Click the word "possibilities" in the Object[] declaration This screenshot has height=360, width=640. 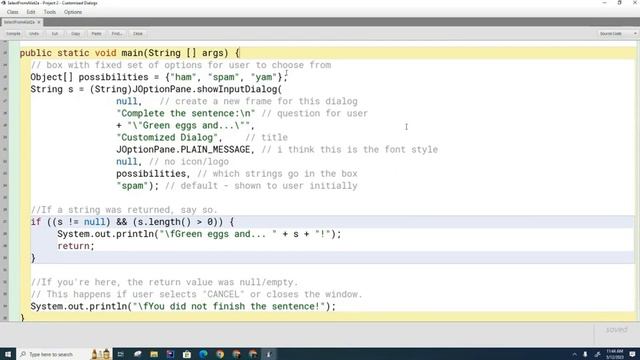pyautogui.click(x=113, y=77)
